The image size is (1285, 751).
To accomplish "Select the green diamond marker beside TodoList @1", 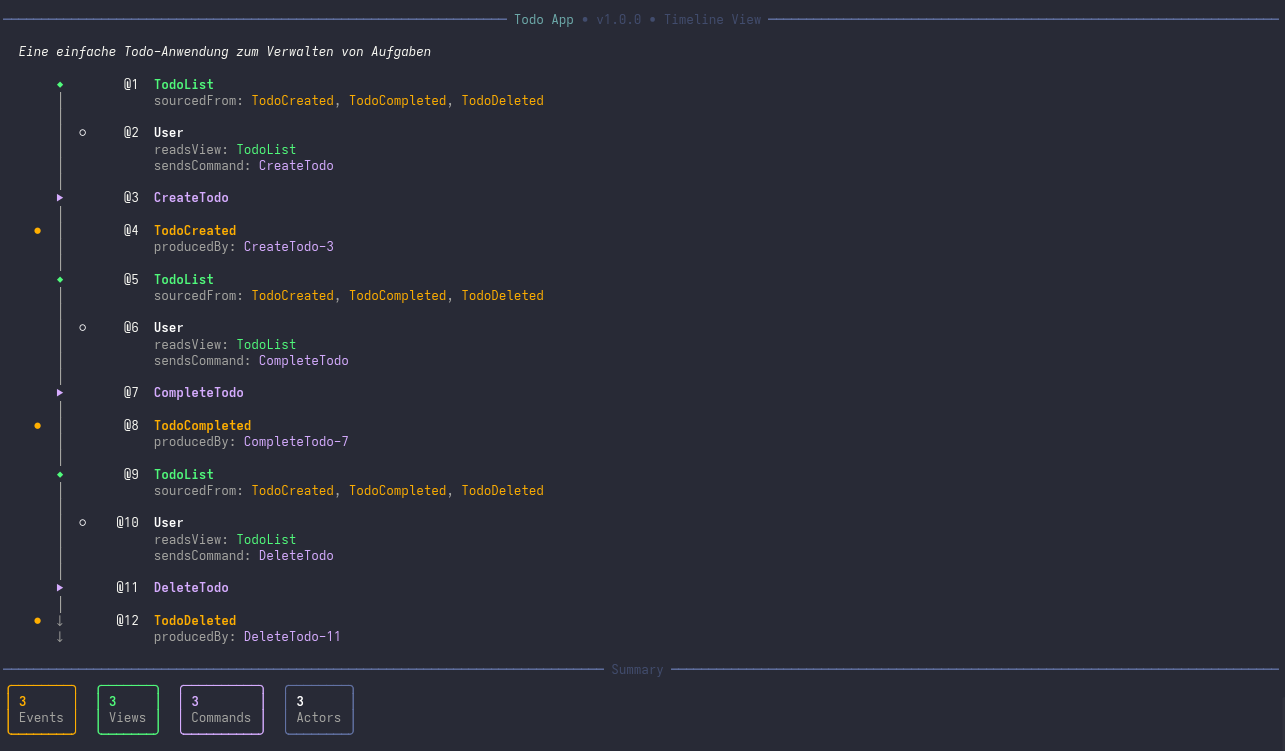I will click(x=60, y=84).
